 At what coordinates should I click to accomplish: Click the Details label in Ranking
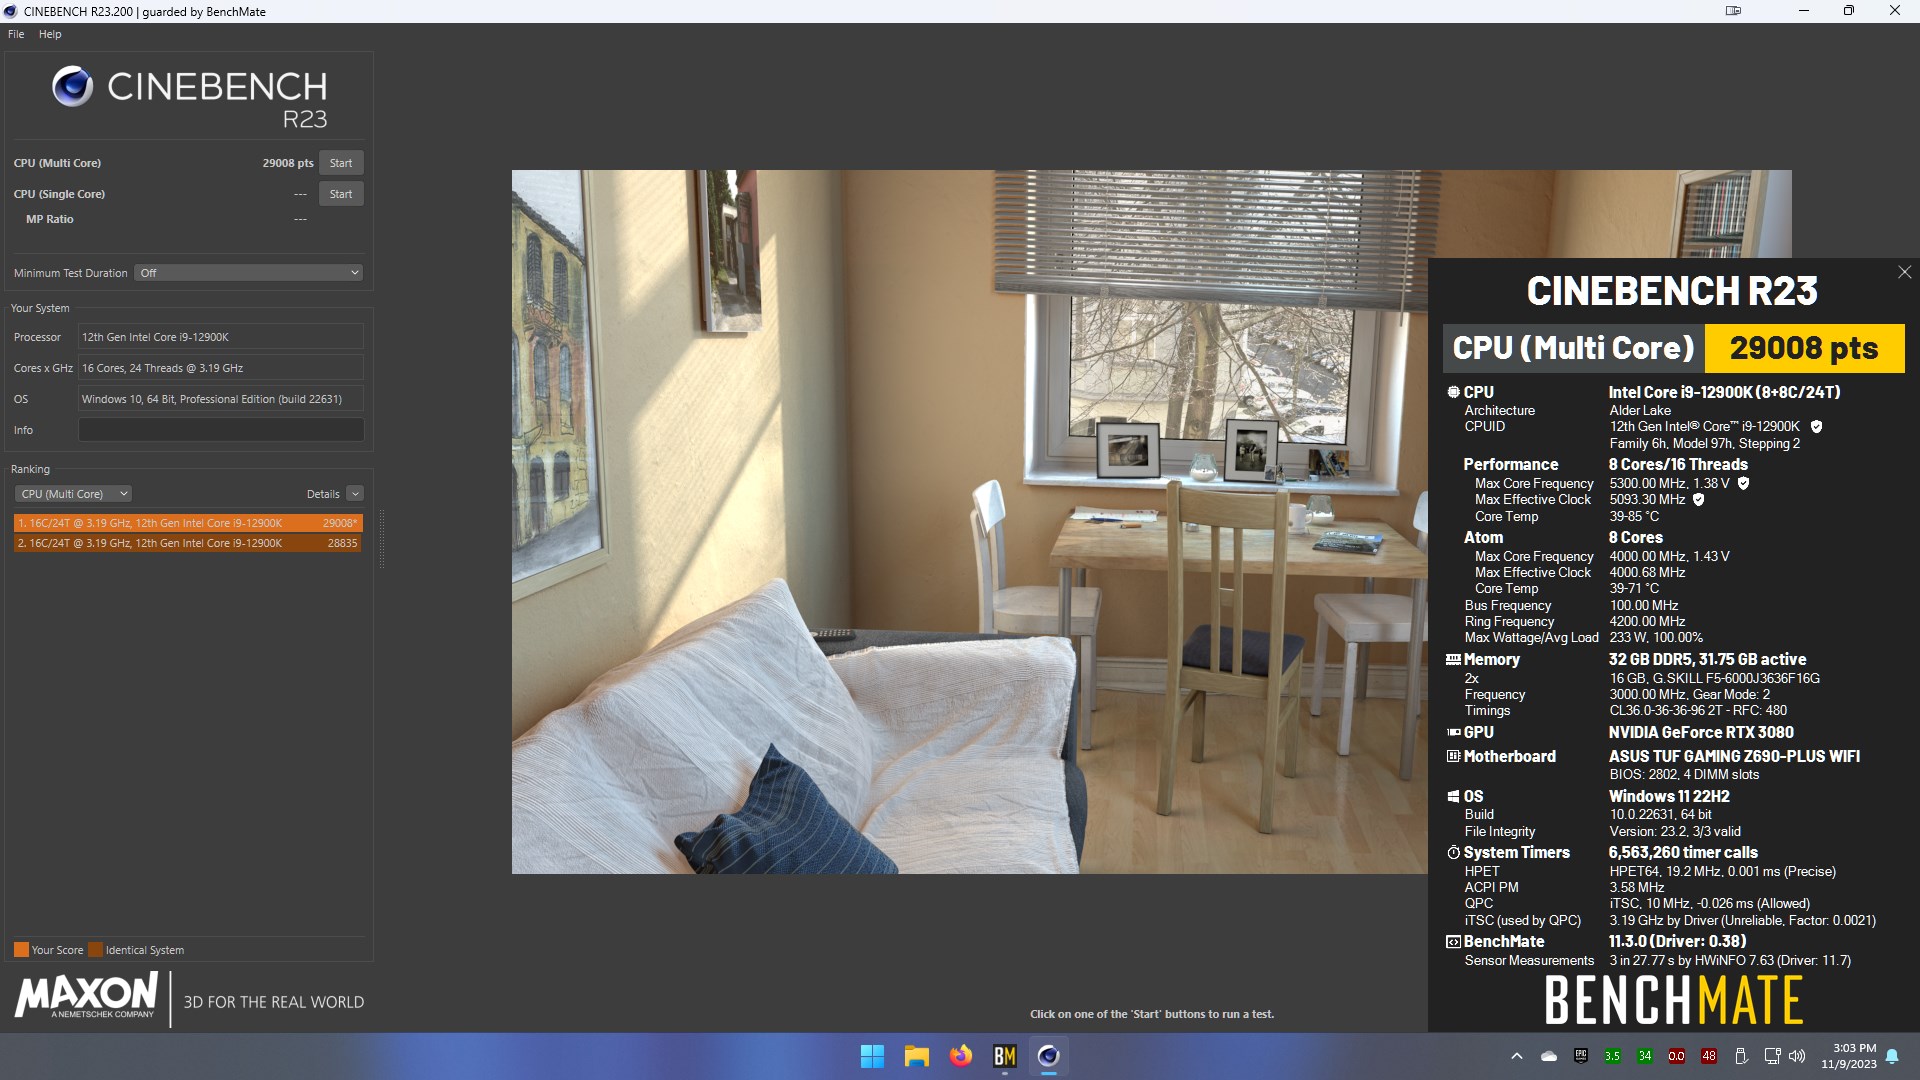(323, 494)
